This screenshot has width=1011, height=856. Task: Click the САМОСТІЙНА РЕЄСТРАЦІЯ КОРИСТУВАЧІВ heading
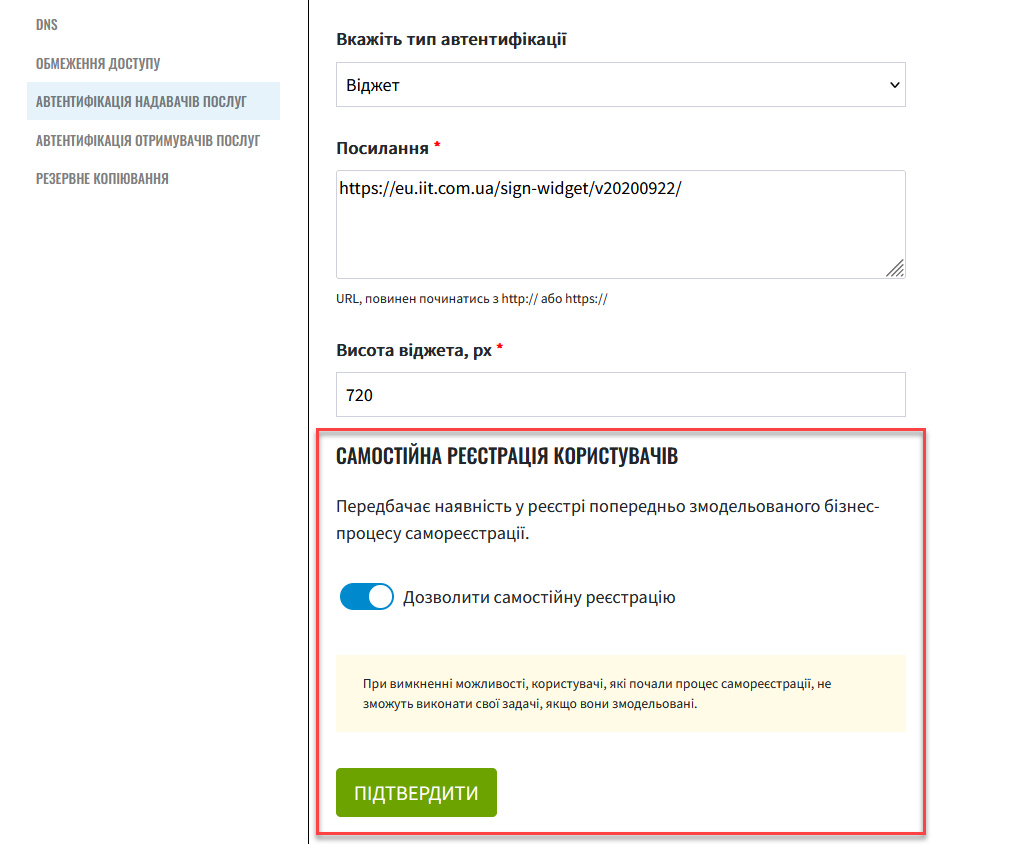click(507, 456)
